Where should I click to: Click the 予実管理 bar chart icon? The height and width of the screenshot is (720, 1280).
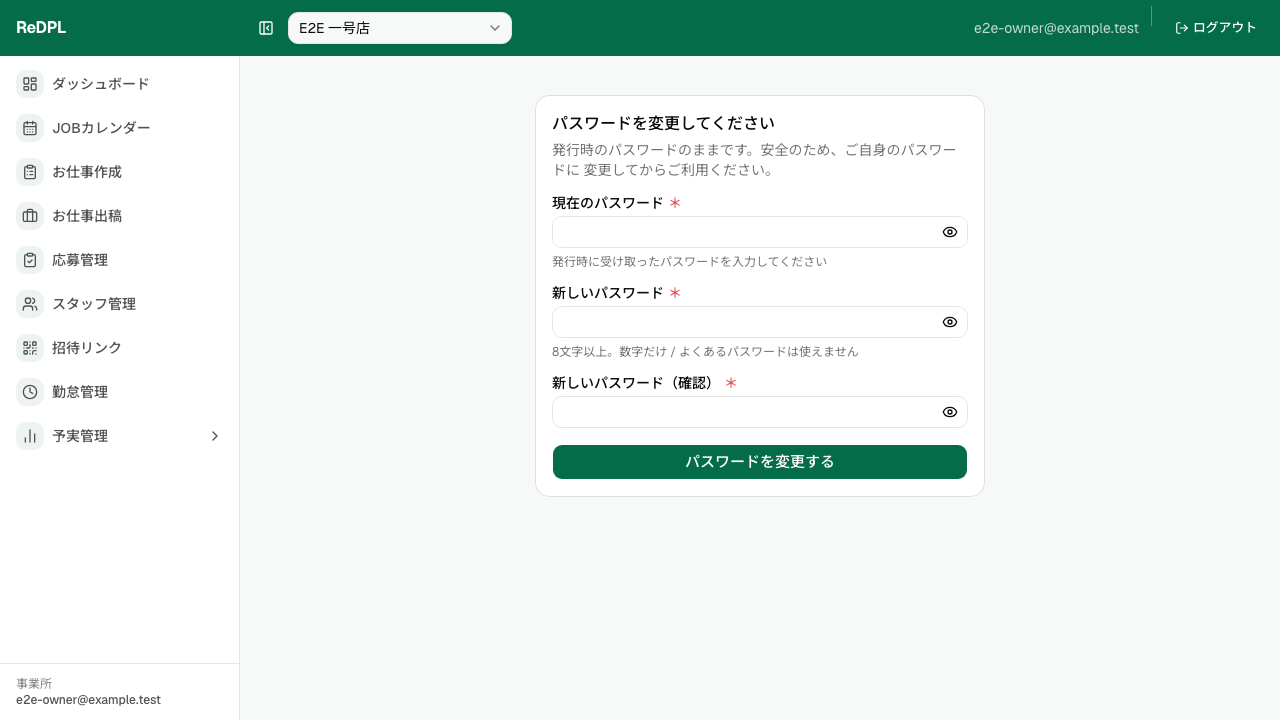click(x=30, y=436)
